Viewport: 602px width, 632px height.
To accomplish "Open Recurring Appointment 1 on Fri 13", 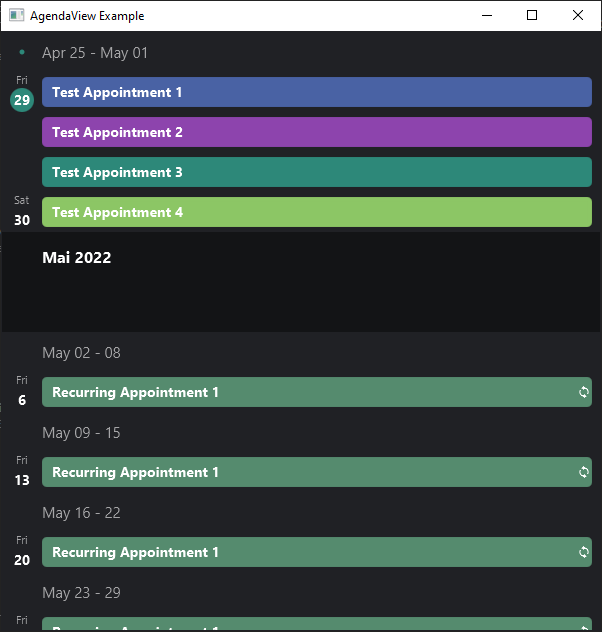I will point(300,472).
